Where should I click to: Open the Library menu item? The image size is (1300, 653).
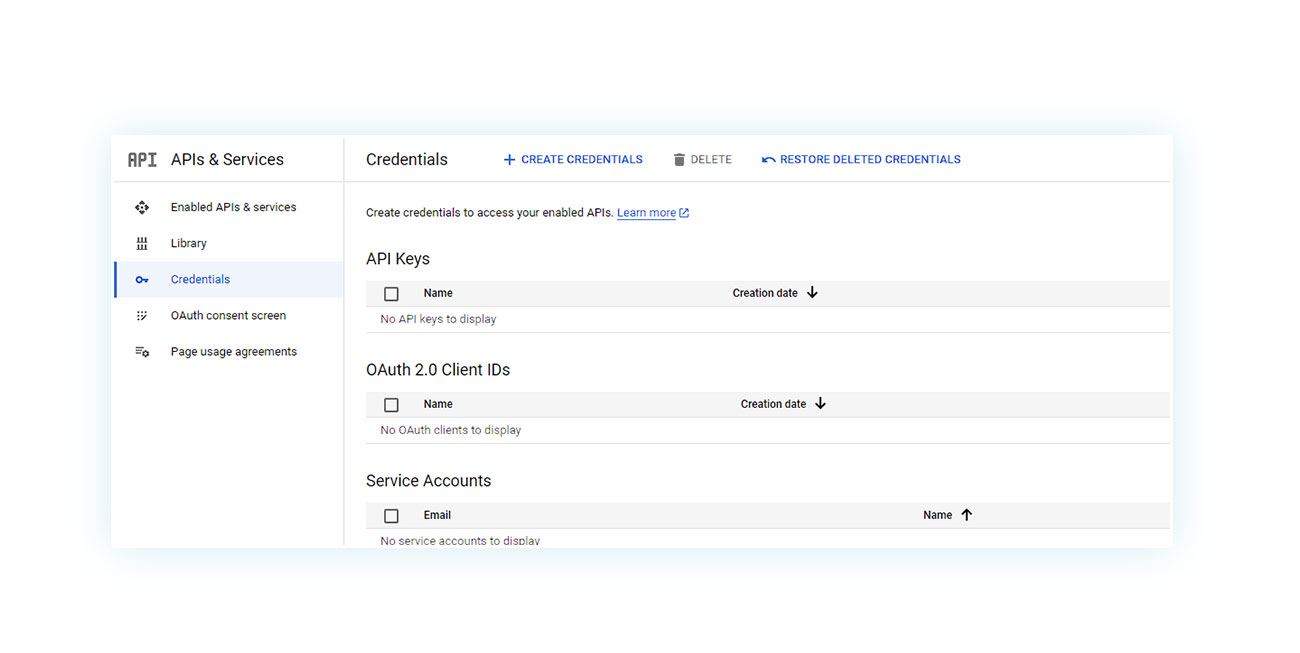229,243
